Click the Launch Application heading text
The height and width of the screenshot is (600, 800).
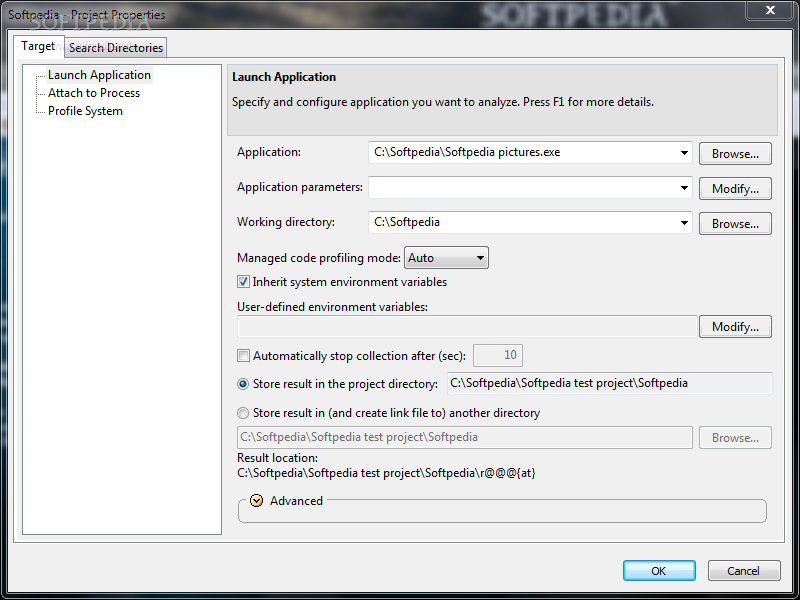click(284, 77)
